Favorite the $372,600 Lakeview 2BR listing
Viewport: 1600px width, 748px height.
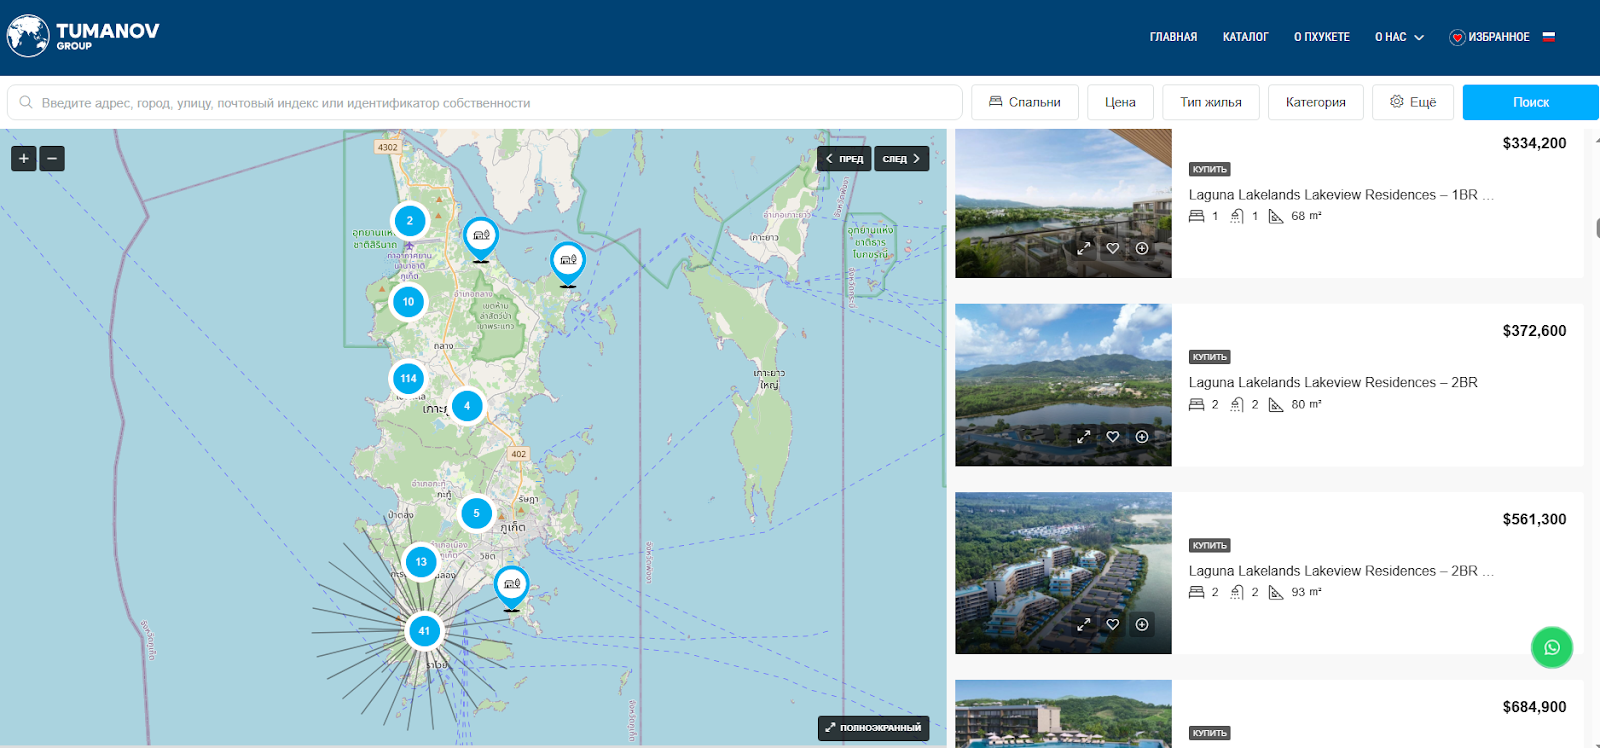pyautogui.click(x=1113, y=436)
